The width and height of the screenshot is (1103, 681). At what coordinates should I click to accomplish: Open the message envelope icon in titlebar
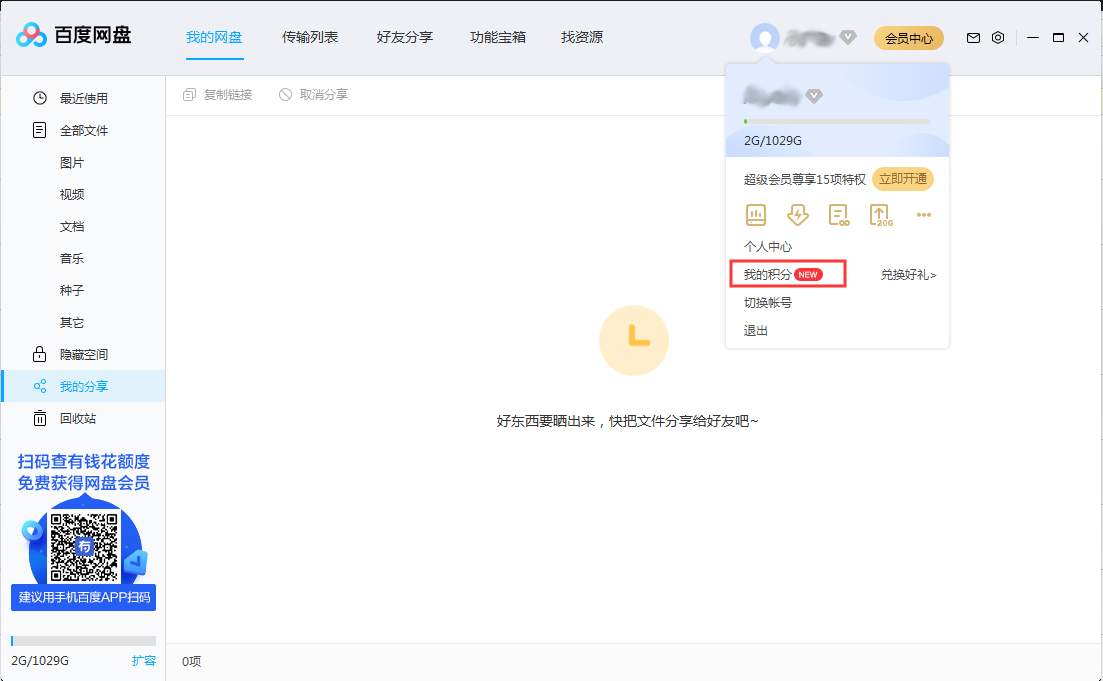[972, 37]
